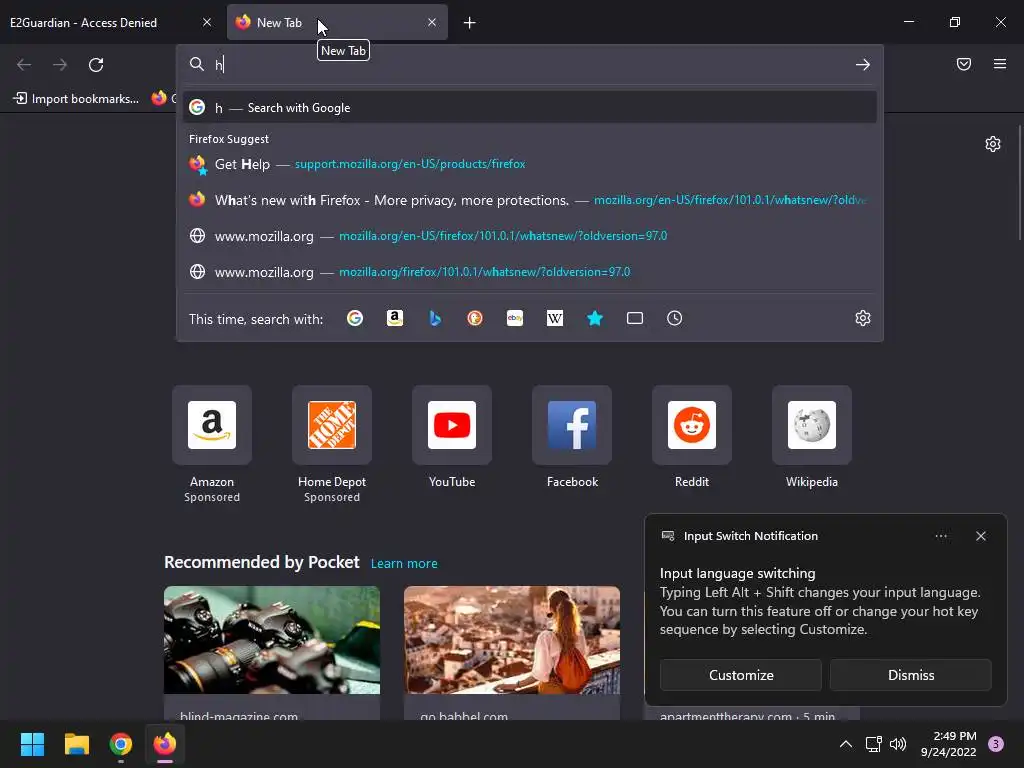Image resolution: width=1024 pixels, height=768 pixels.
Task: Select www.mozilla.org en-US whatsnew suggestion
Action: point(530,236)
